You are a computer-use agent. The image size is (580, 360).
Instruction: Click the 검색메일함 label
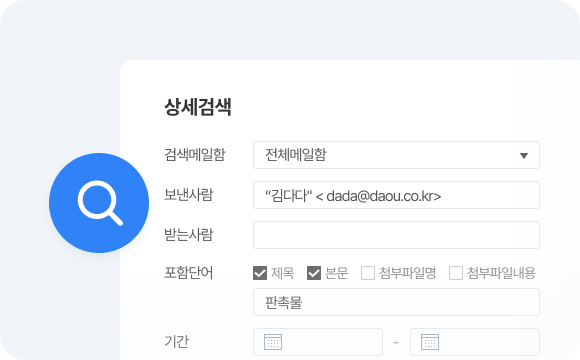click(195, 155)
